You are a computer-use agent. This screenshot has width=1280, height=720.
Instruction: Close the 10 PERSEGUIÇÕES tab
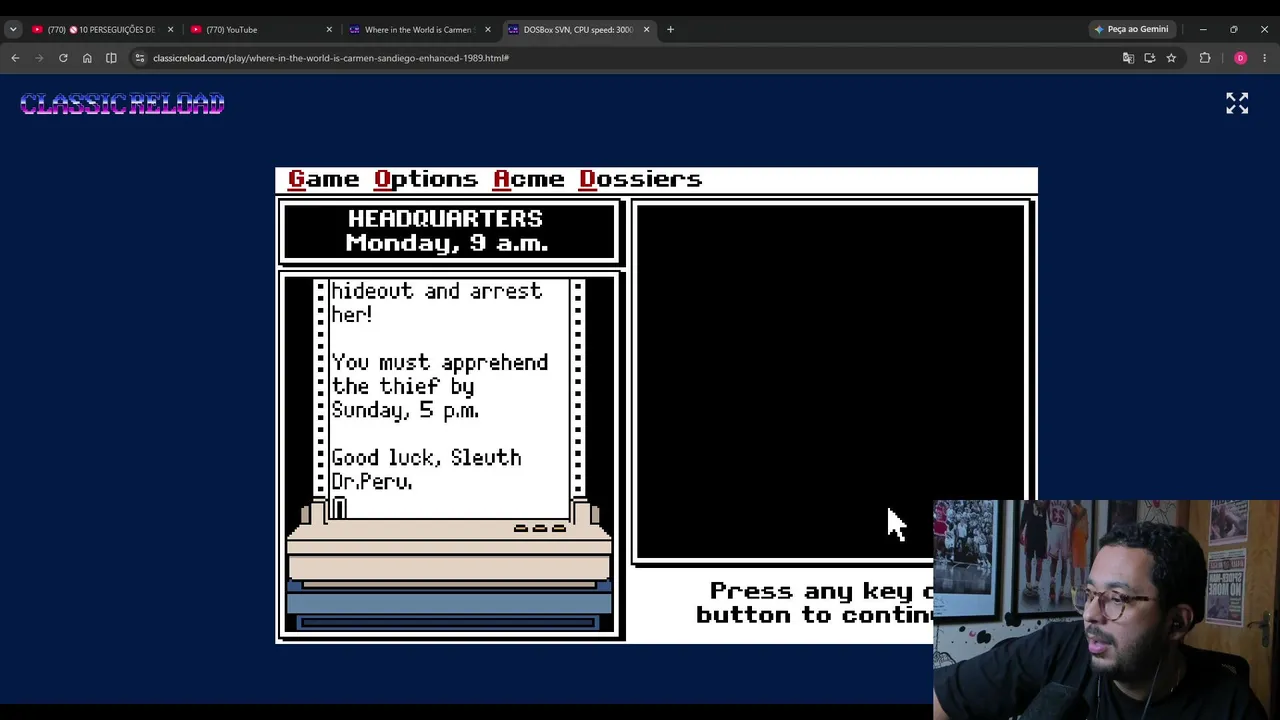[x=170, y=30]
